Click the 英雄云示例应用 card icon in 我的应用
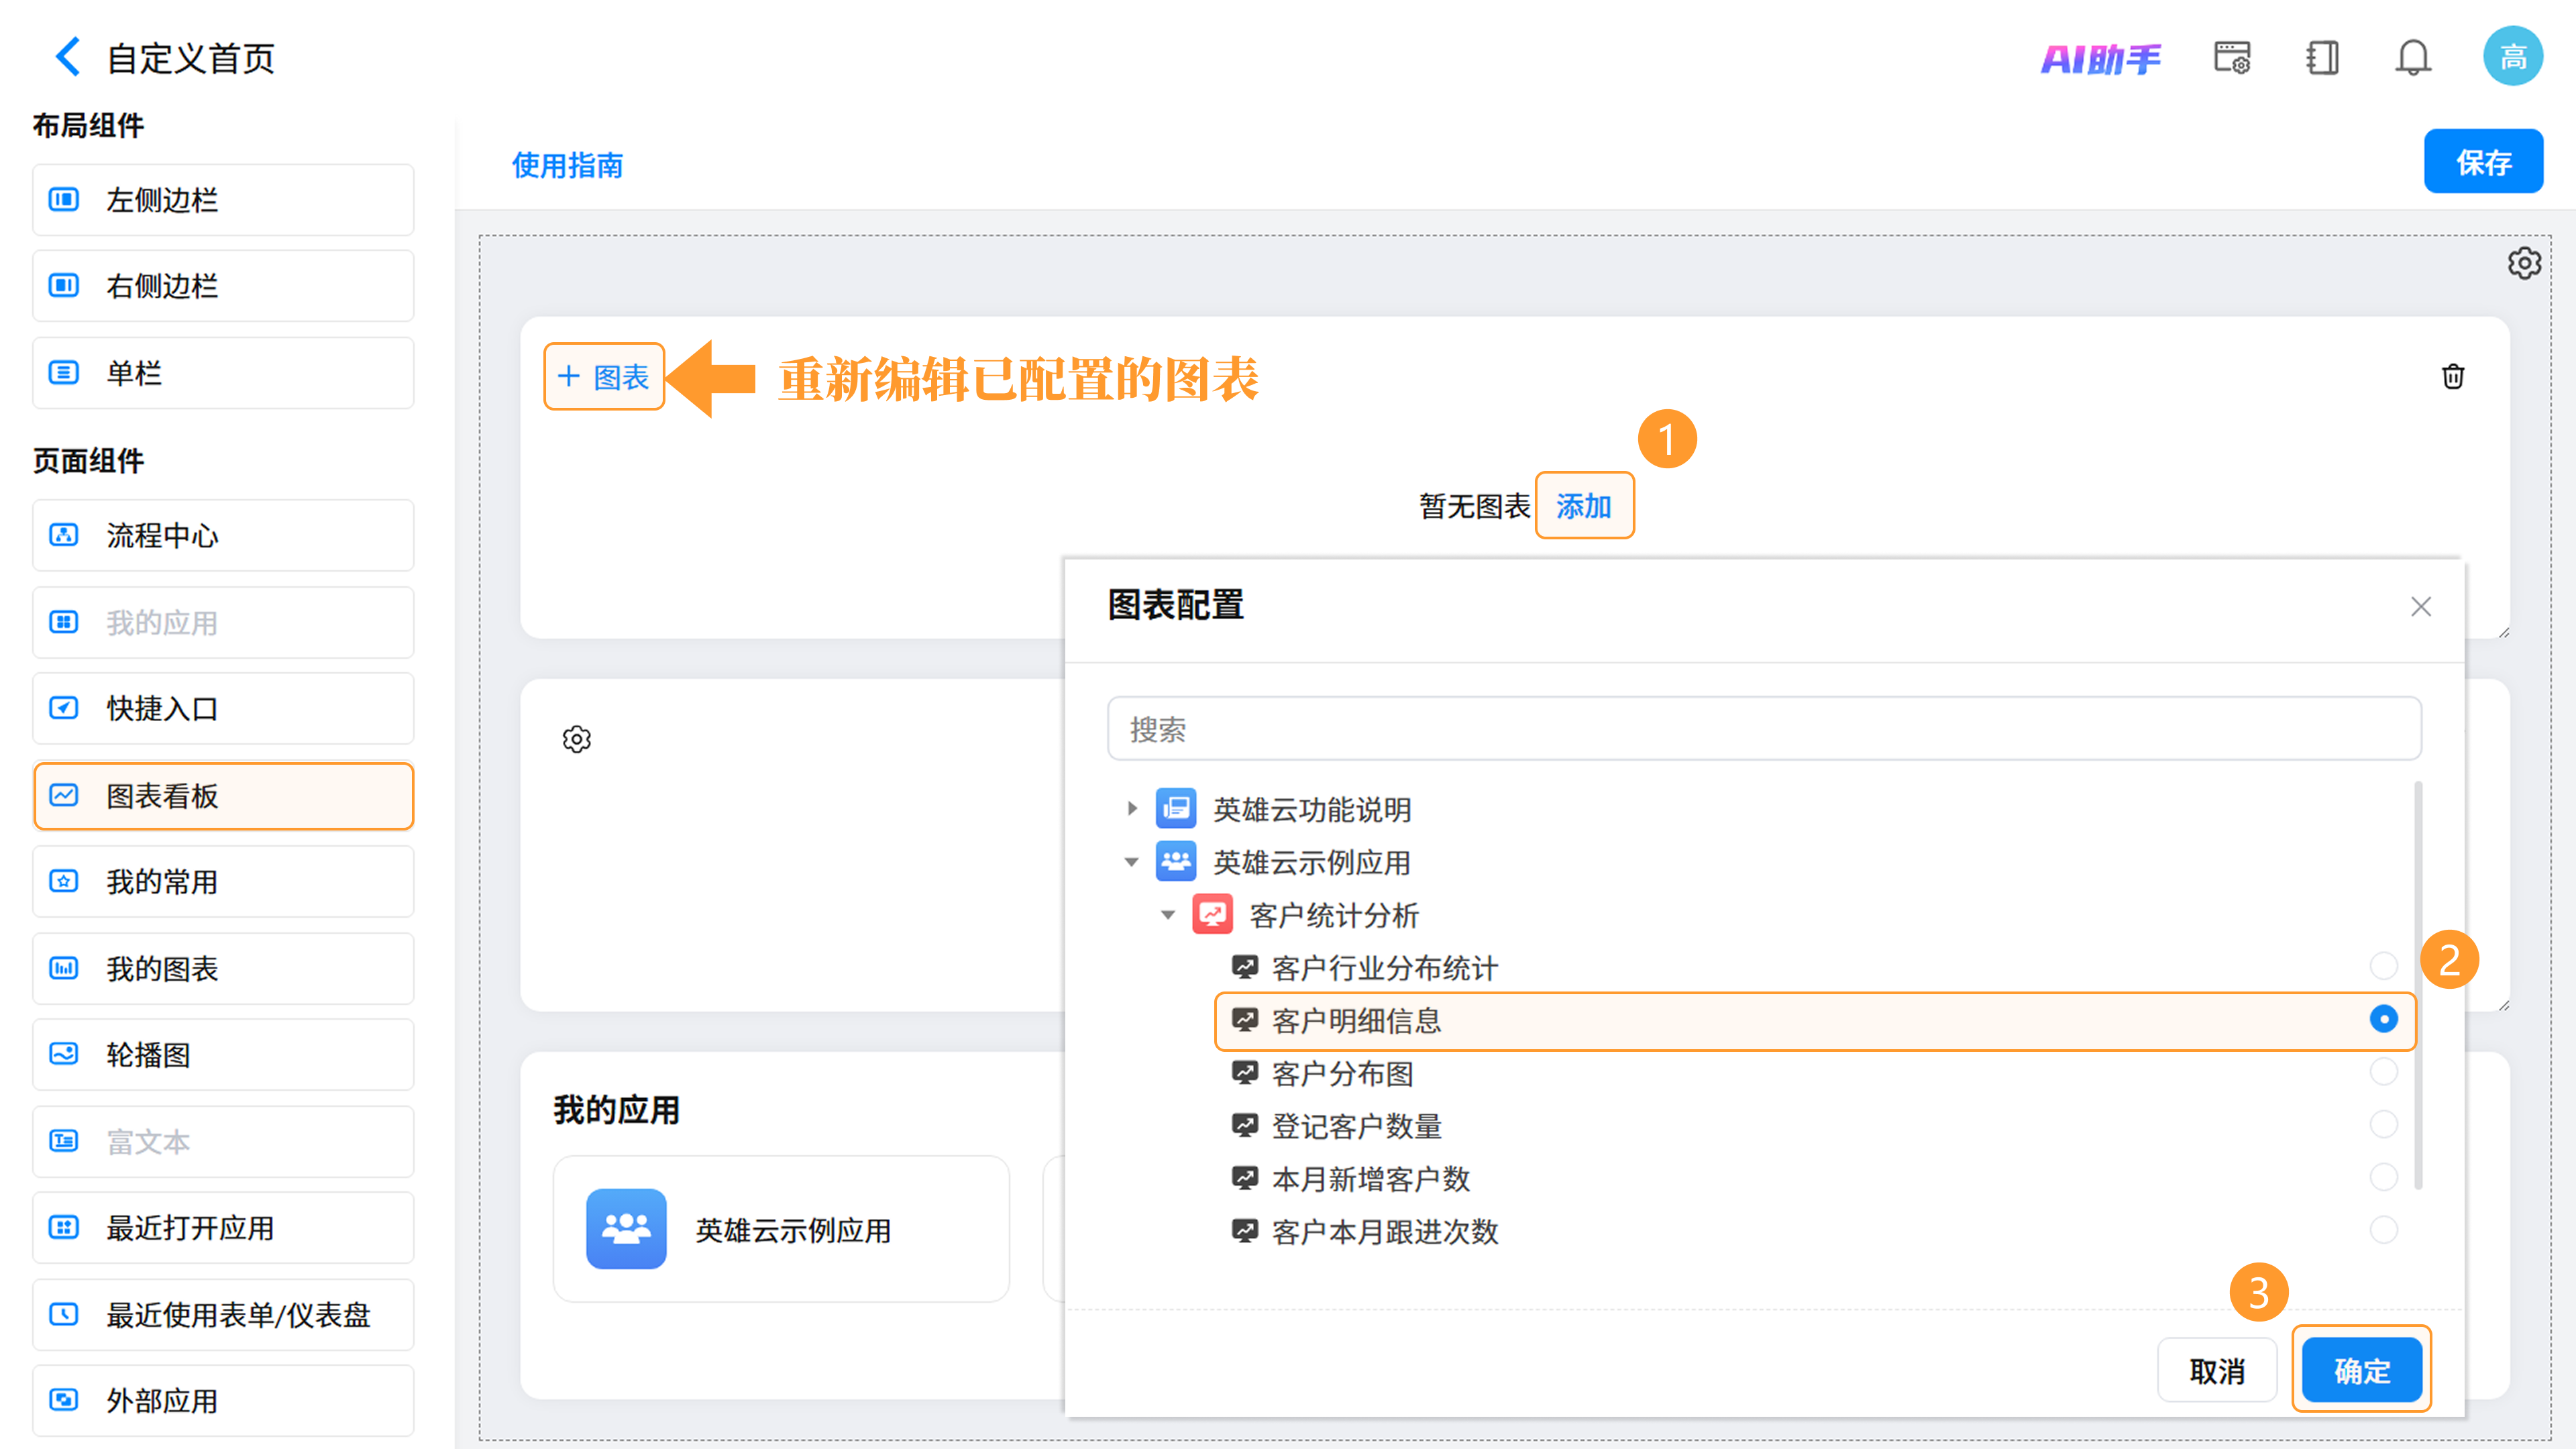2576x1449 pixels. (626, 1229)
